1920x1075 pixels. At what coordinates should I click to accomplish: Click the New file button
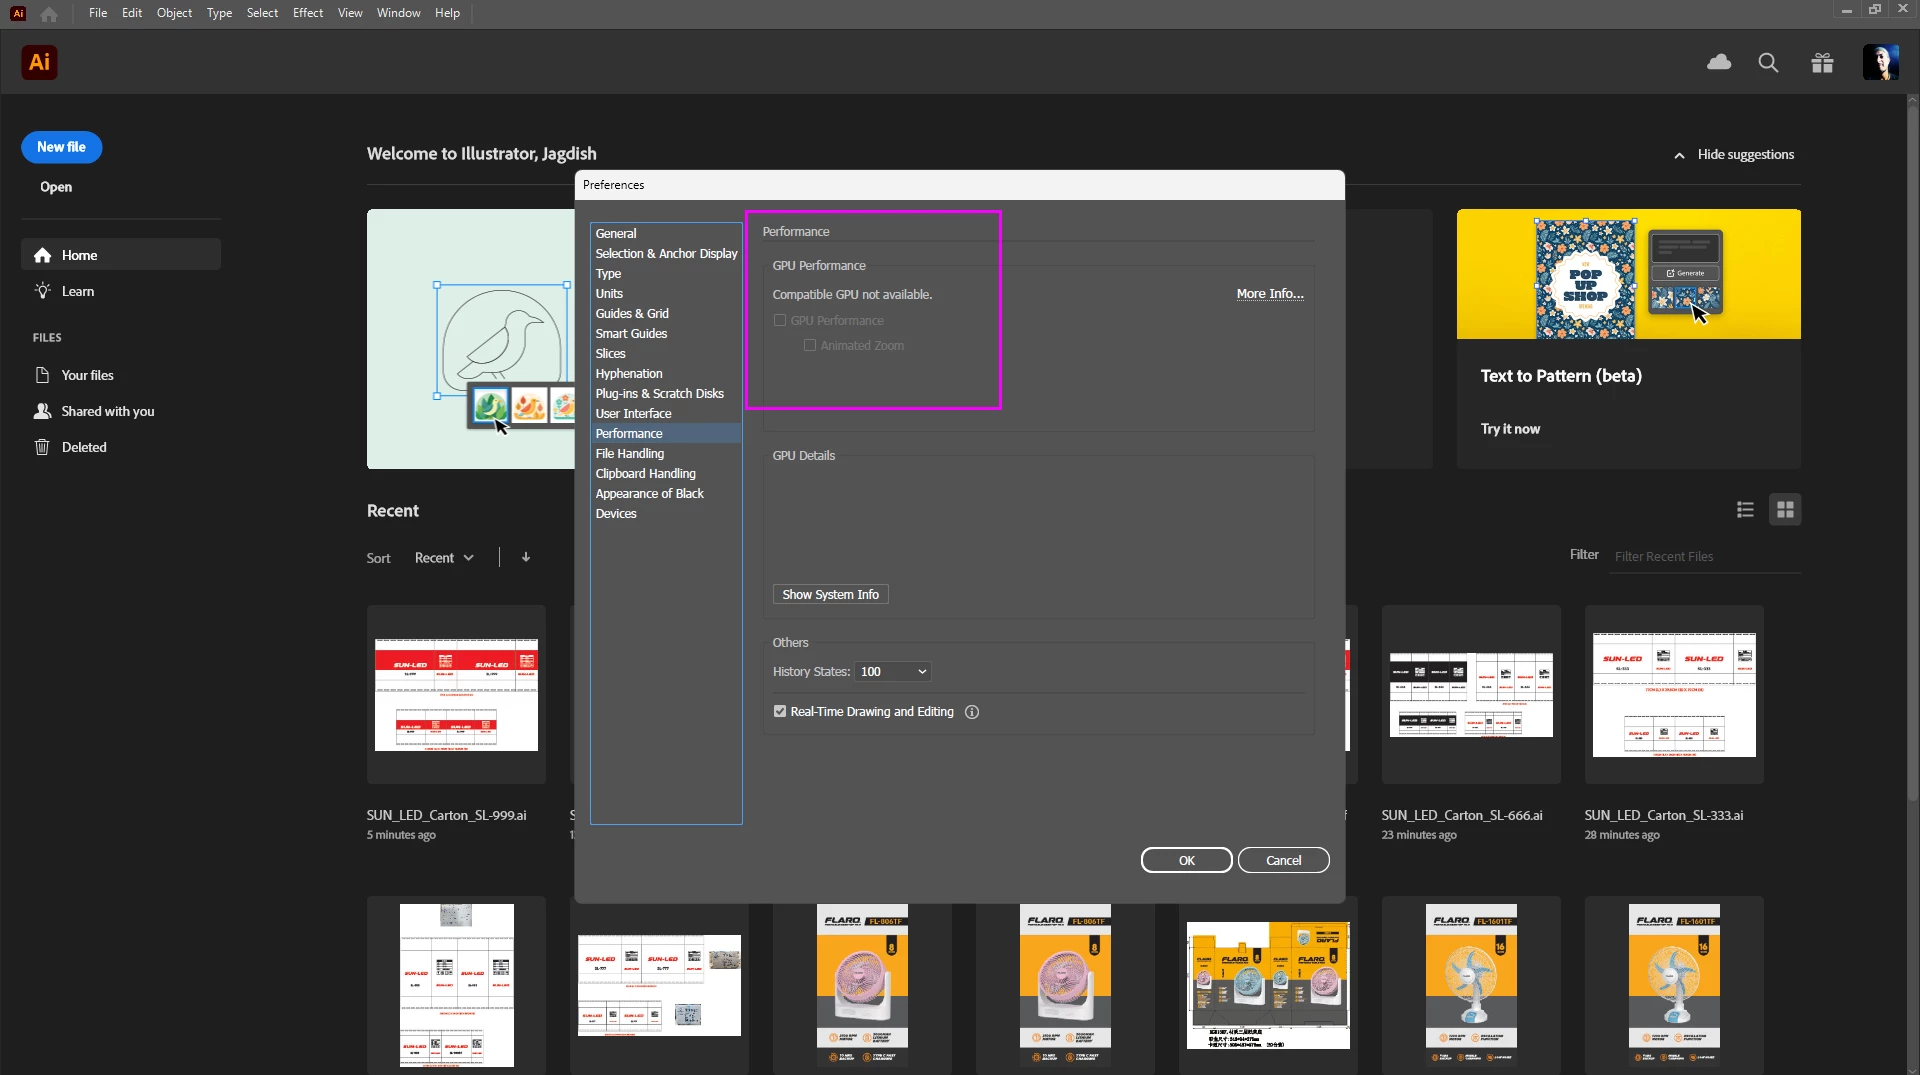61,147
